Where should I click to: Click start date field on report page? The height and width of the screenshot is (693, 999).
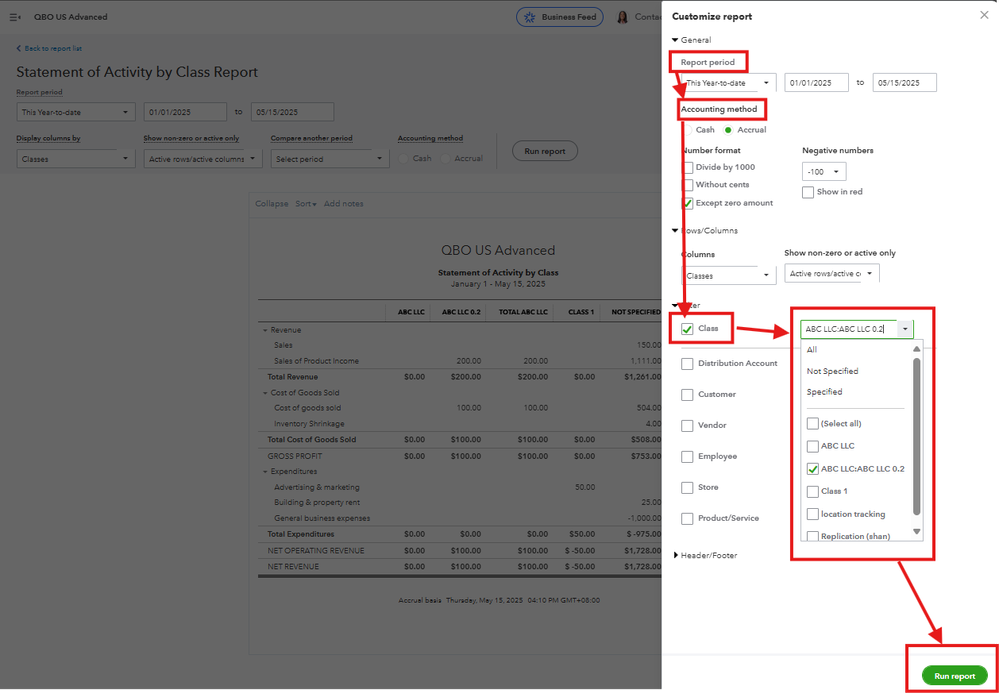coord(185,112)
